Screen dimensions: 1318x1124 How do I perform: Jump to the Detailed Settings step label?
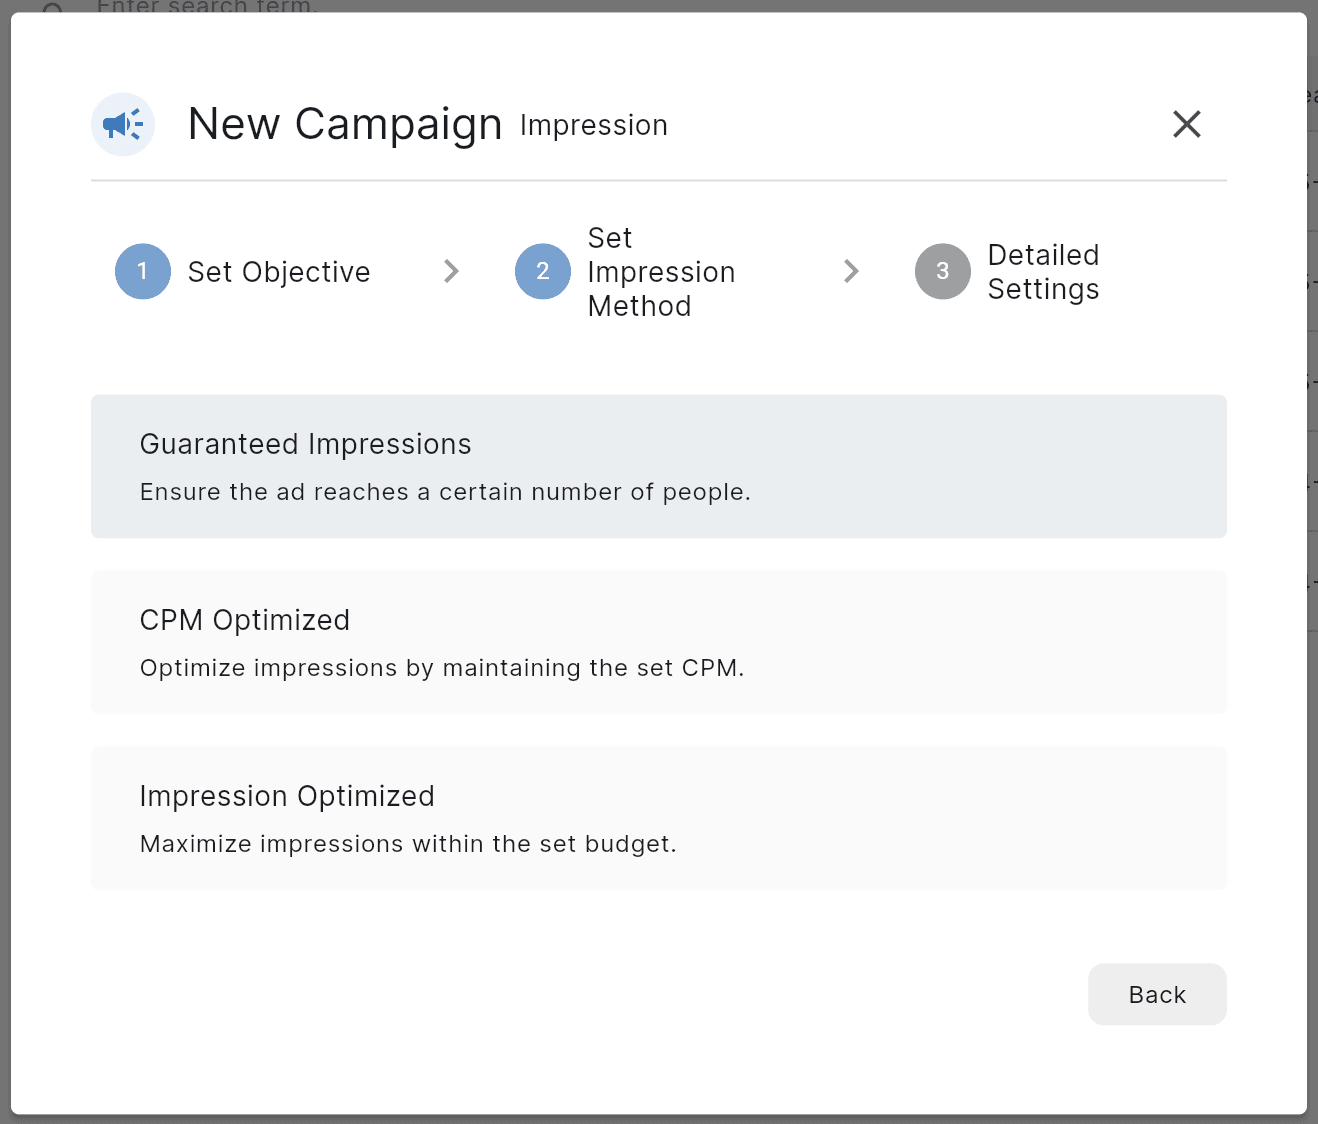point(1043,272)
